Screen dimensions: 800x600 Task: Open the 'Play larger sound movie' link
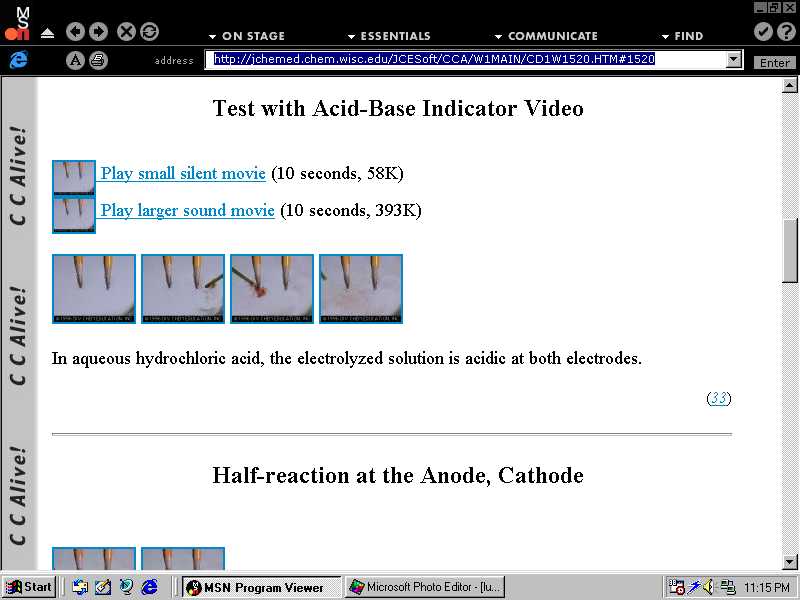[x=187, y=210]
